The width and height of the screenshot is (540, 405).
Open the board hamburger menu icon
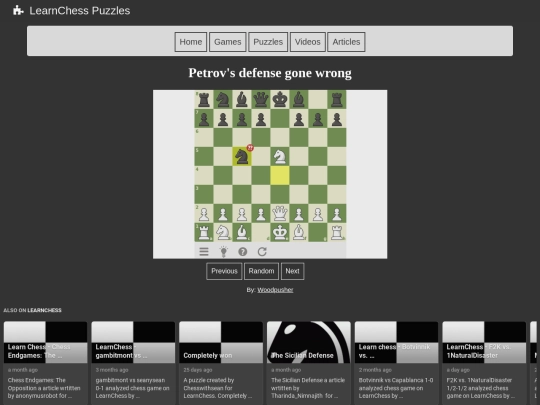click(x=204, y=252)
